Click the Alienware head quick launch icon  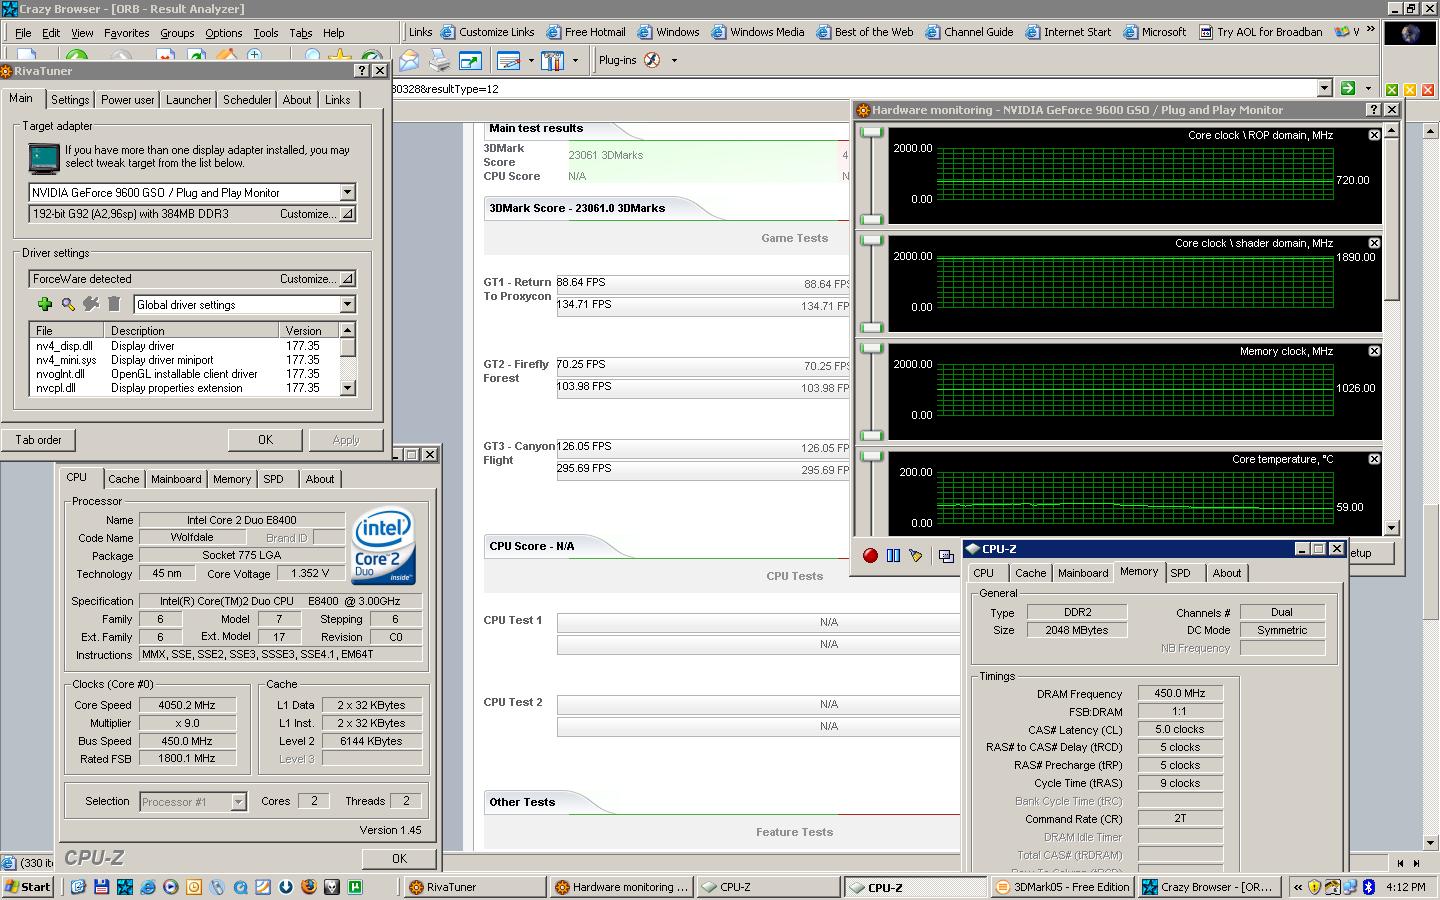click(331, 887)
